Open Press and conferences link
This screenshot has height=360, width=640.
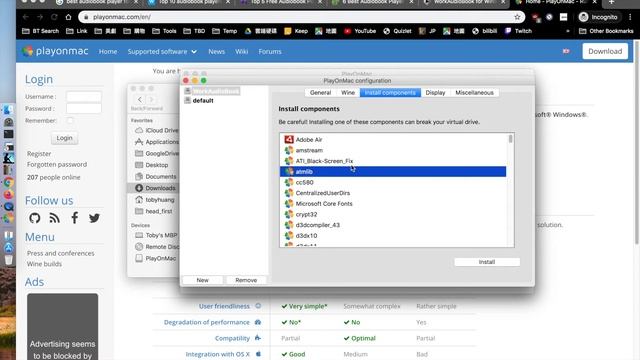60,253
